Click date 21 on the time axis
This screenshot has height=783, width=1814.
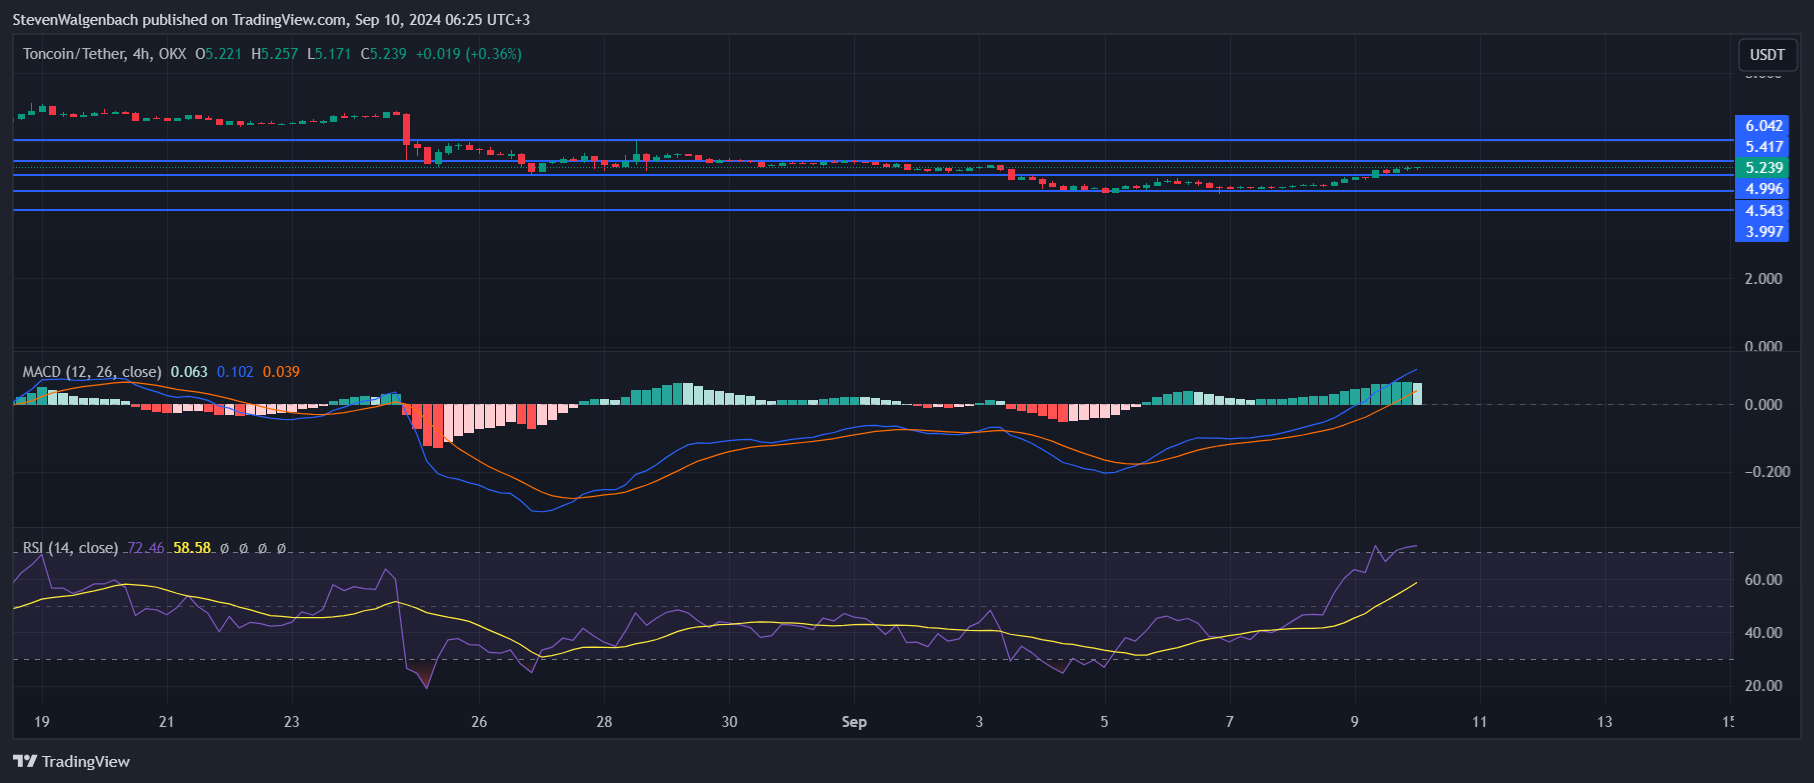tap(166, 722)
